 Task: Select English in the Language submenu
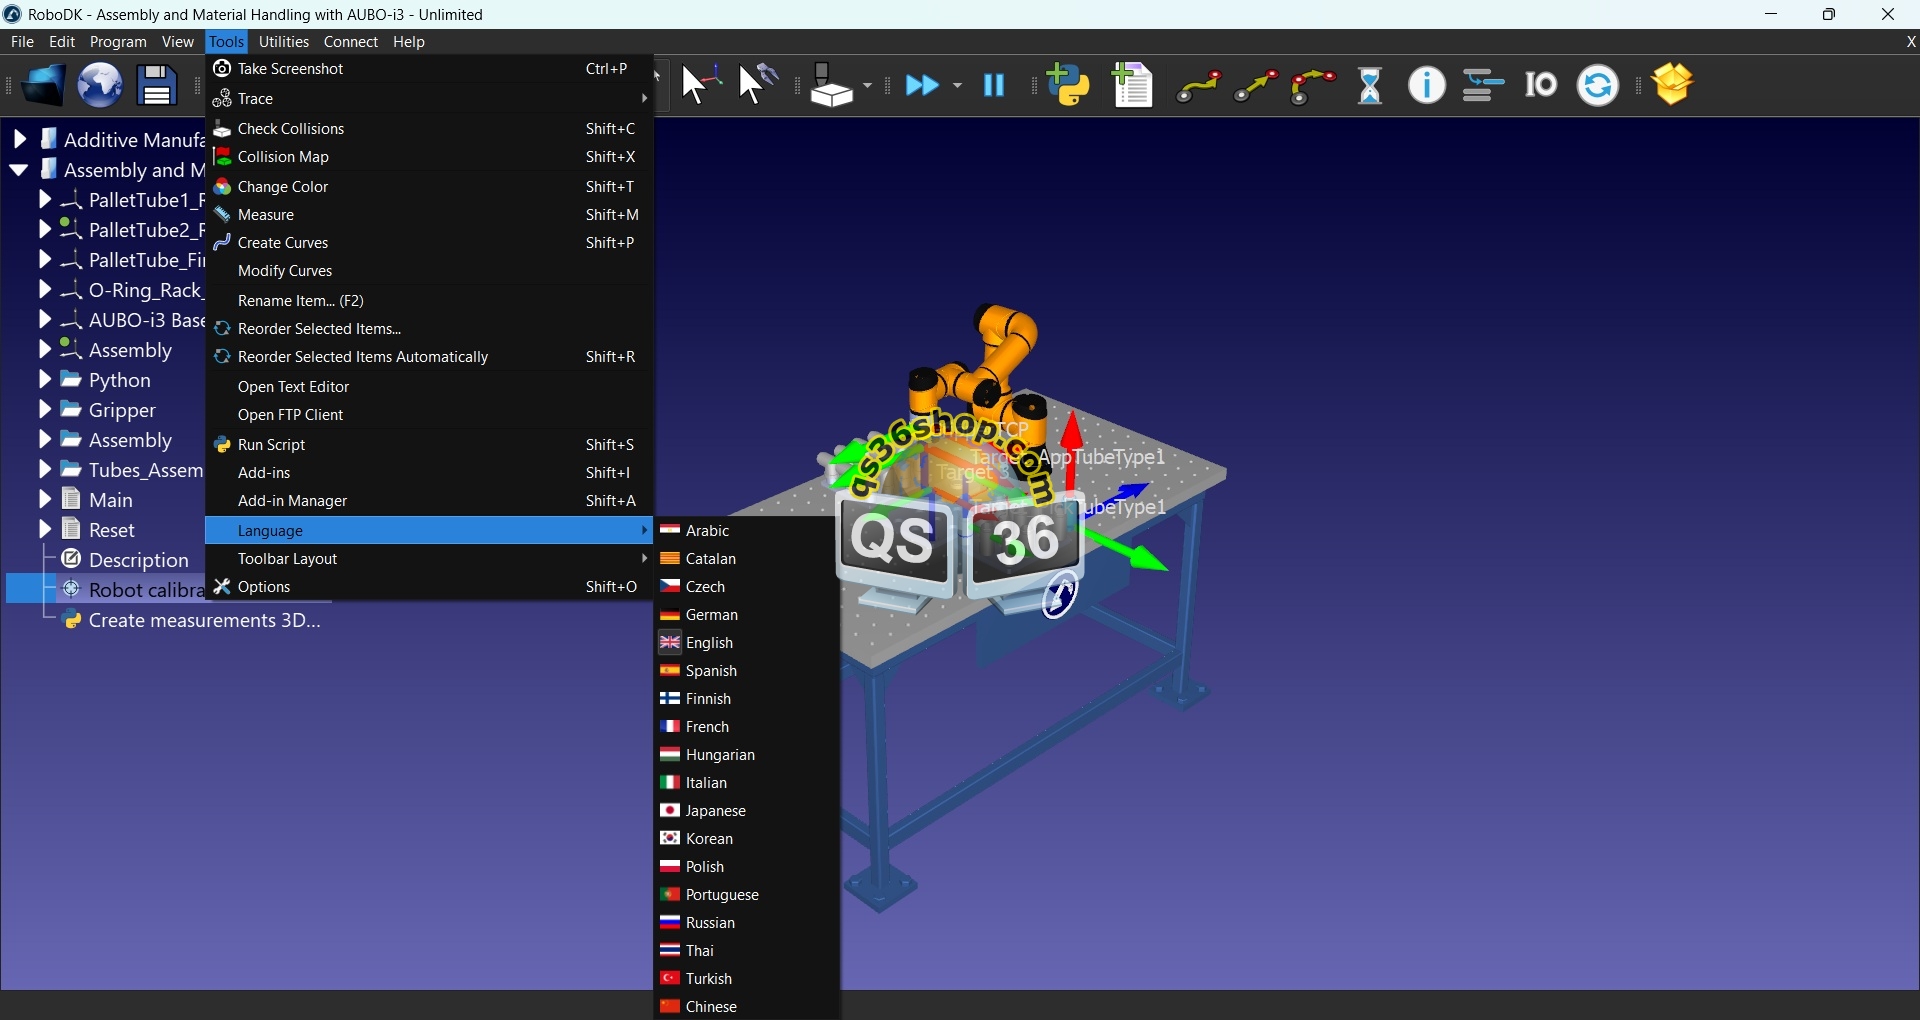[x=700, y=644]
